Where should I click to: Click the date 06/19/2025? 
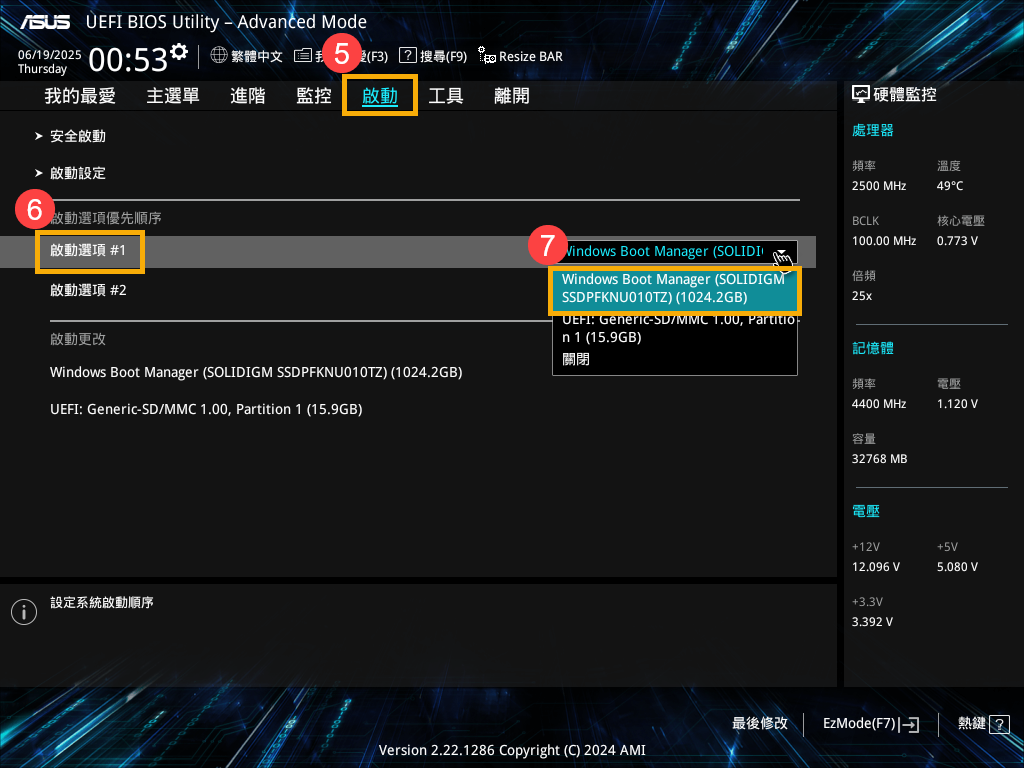point(50,55)
